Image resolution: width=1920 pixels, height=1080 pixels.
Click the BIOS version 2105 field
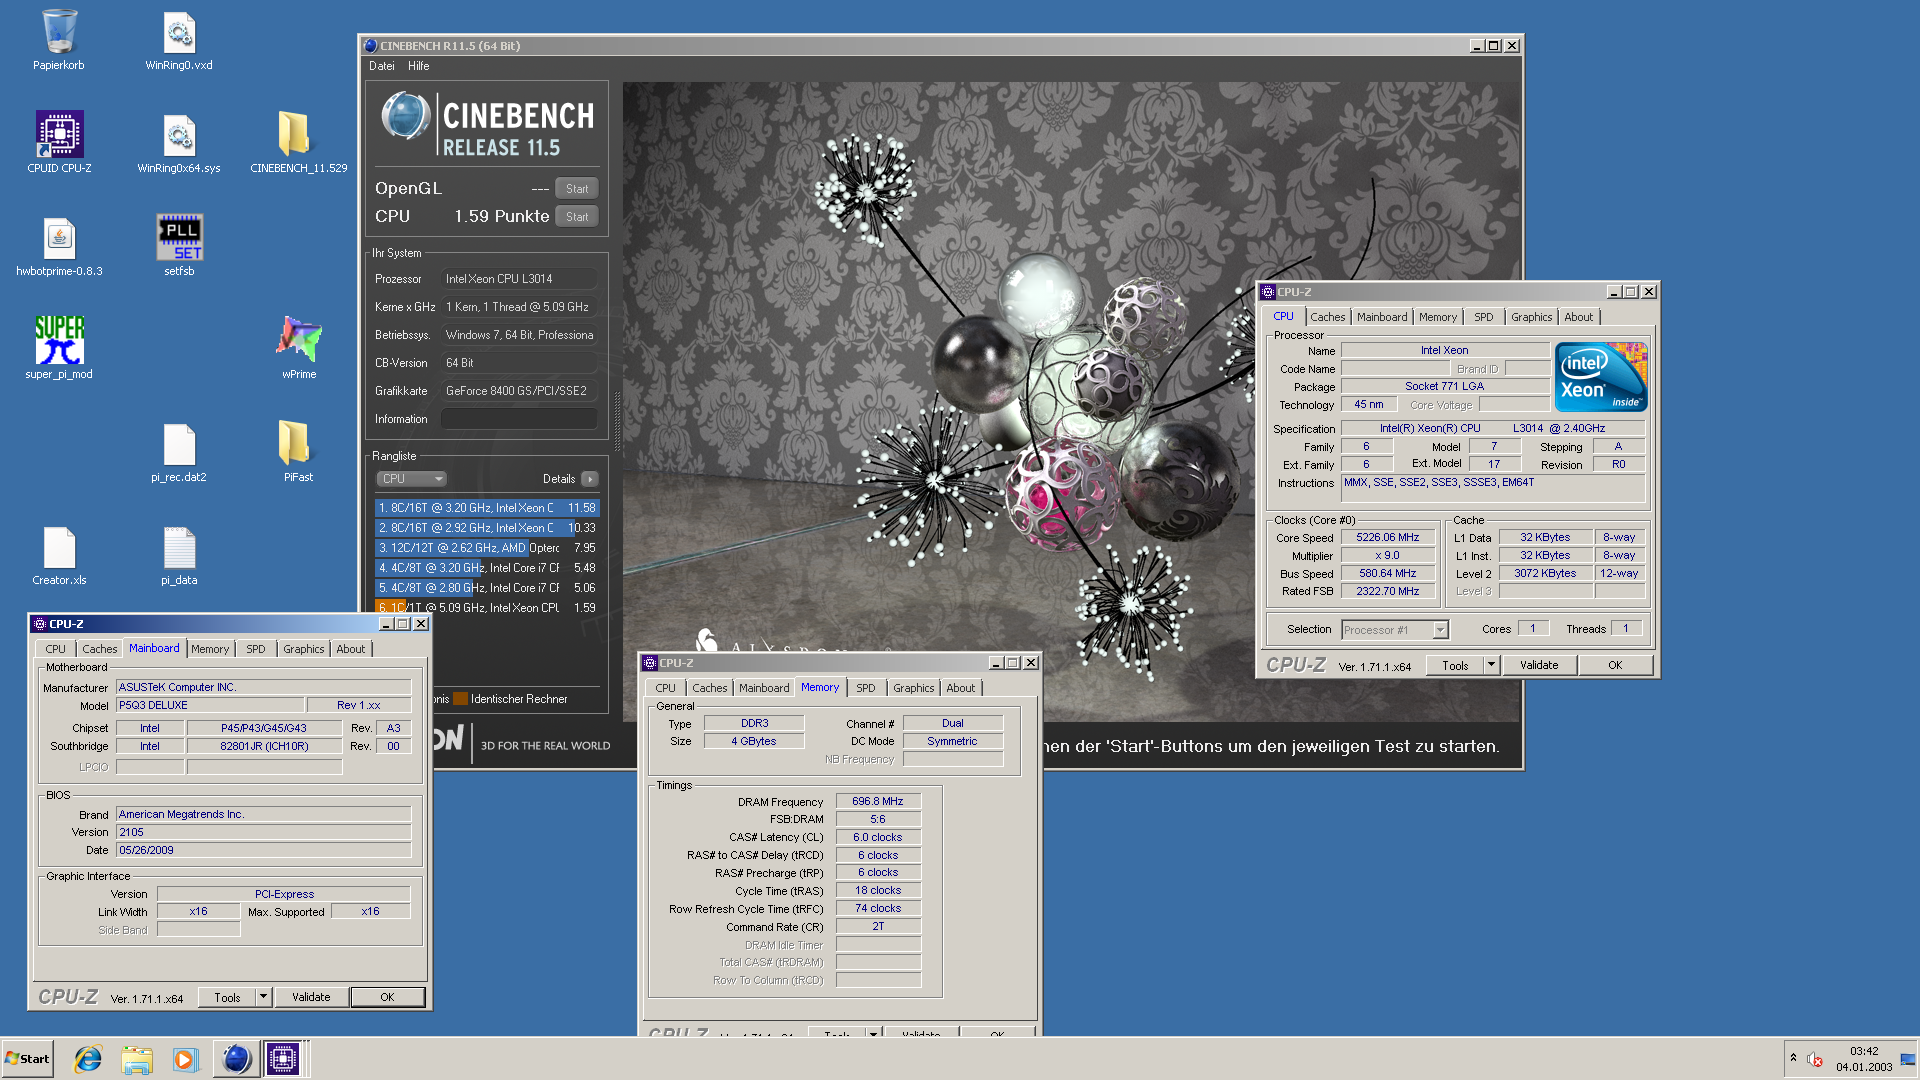point(263,832)
